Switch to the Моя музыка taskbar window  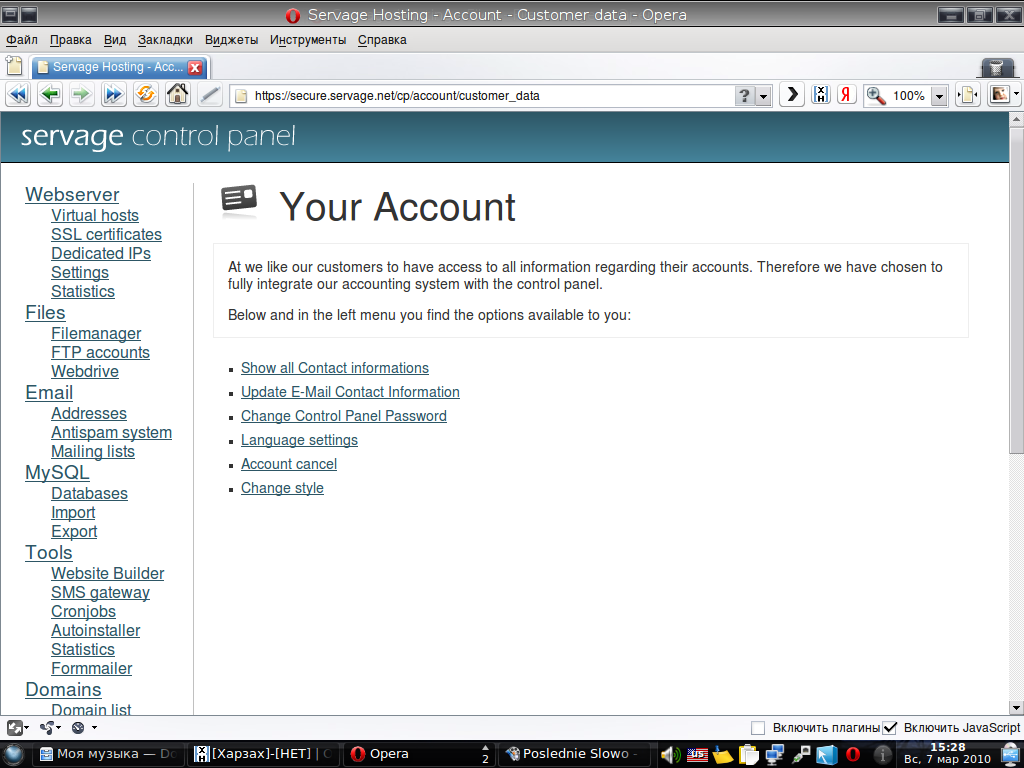pyautogui.click(x=108, y=754)
